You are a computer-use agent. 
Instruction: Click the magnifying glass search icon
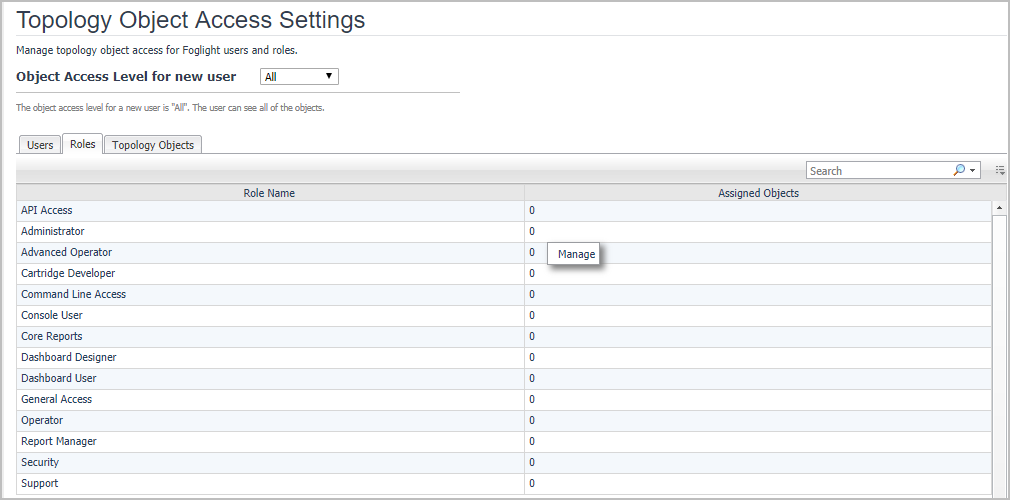[x=959, y=170]
